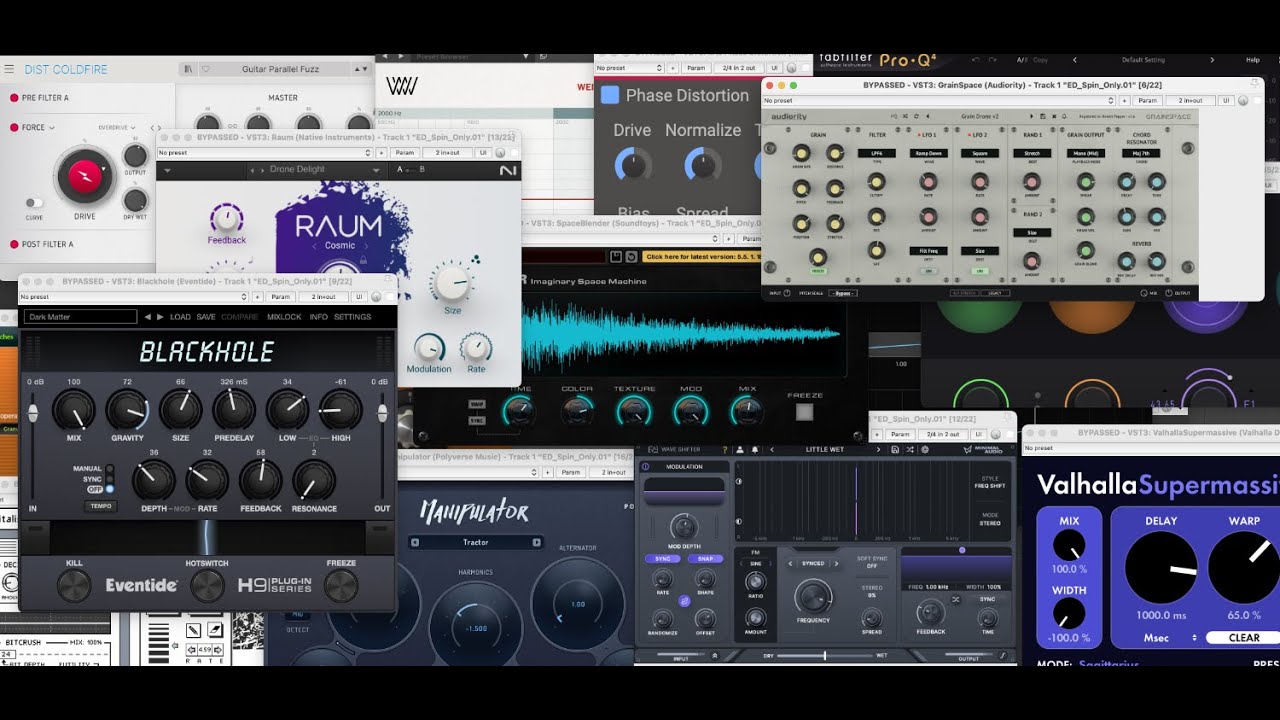Click Mixlock in the Blackhole menu bar
The image size is (1280, 720).
pyautogui.click(x=284, y=317)
